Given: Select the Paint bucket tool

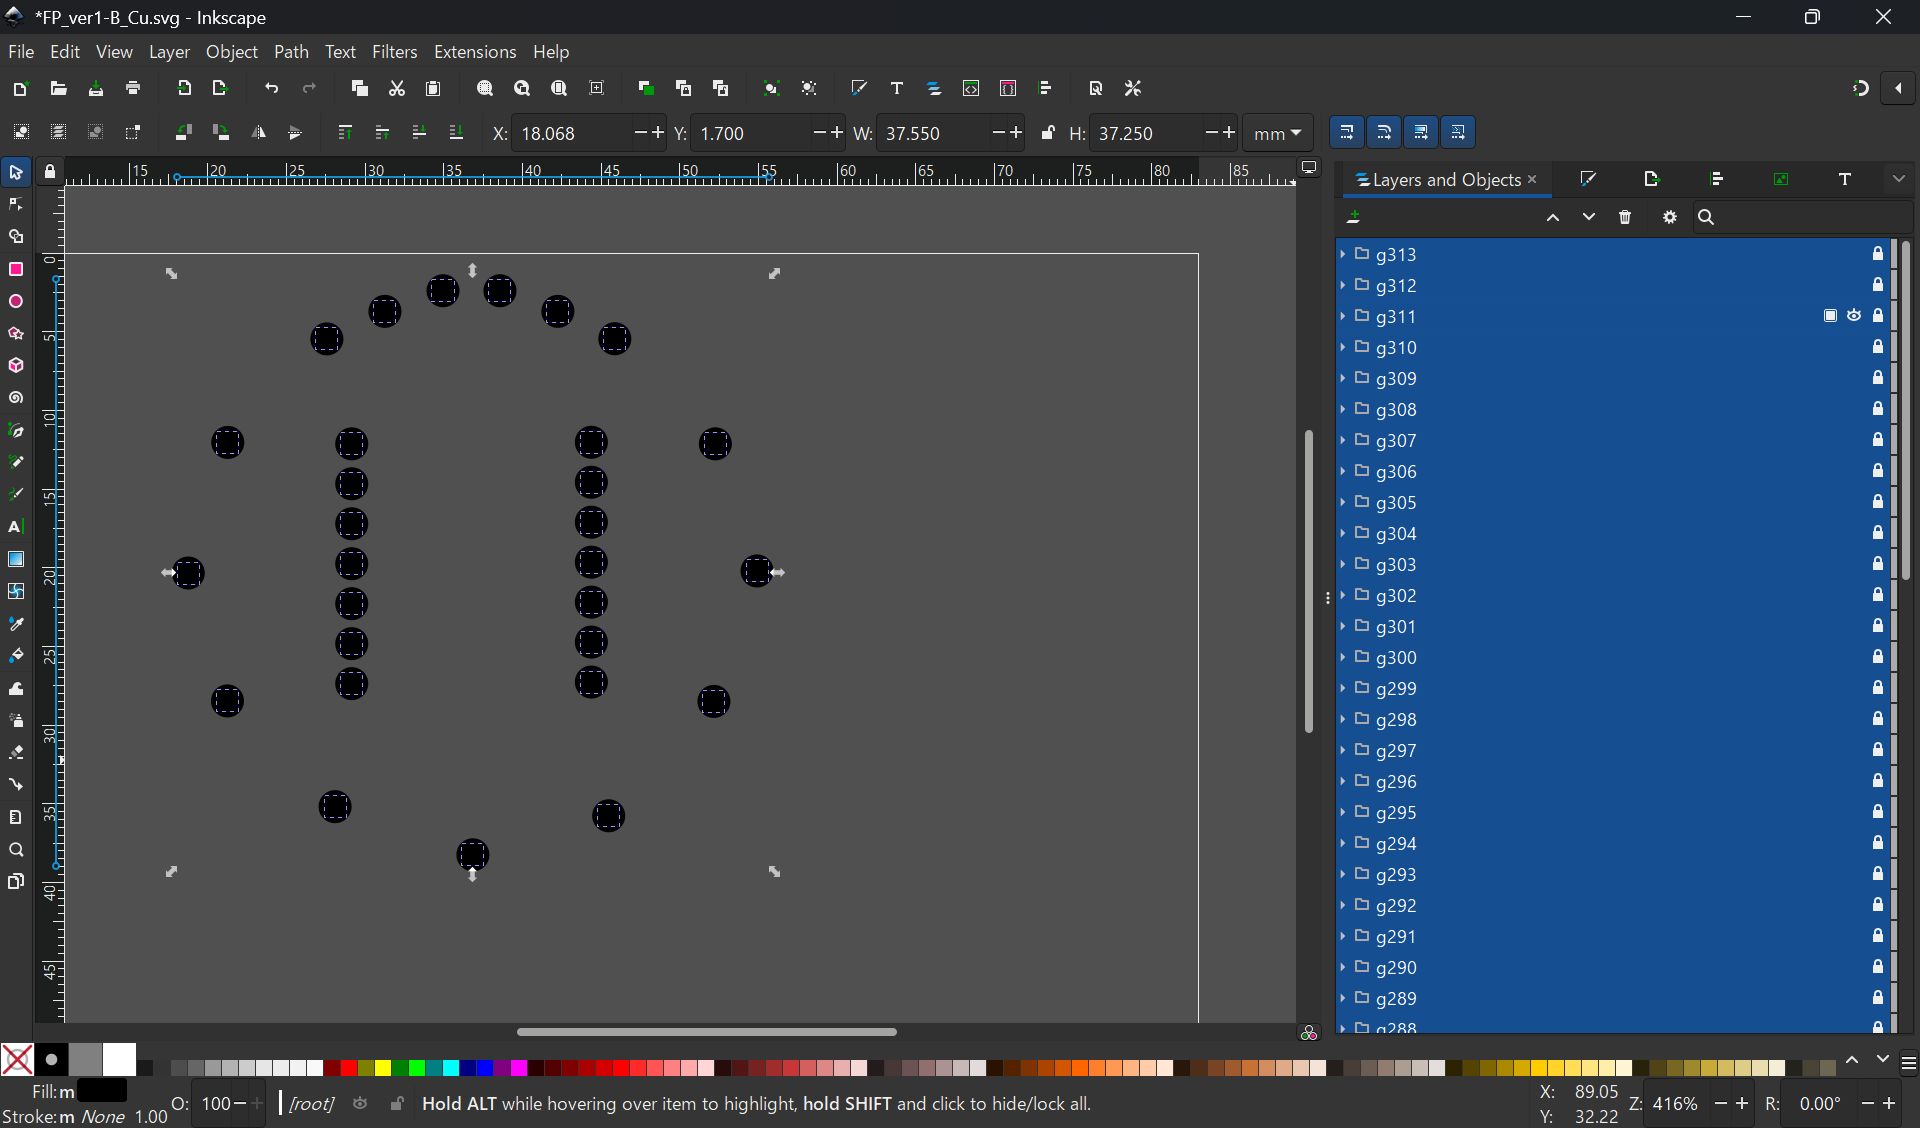Looking at the screenshot, I should (16, 656).
